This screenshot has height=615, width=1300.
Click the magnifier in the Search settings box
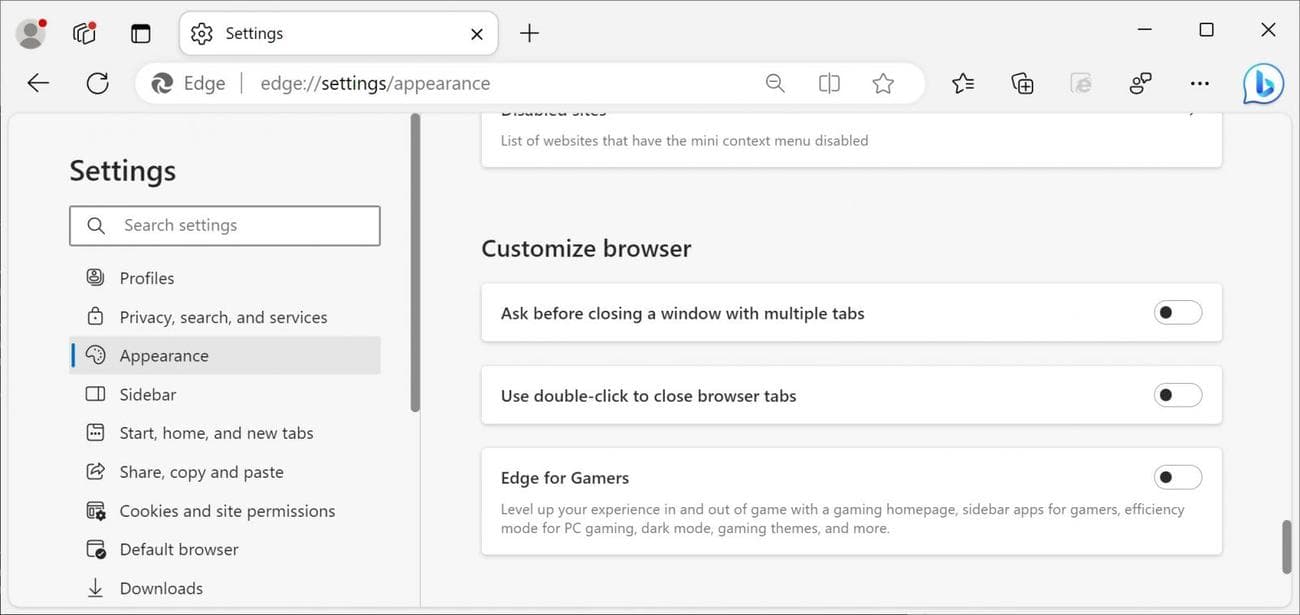pos(95,225)
